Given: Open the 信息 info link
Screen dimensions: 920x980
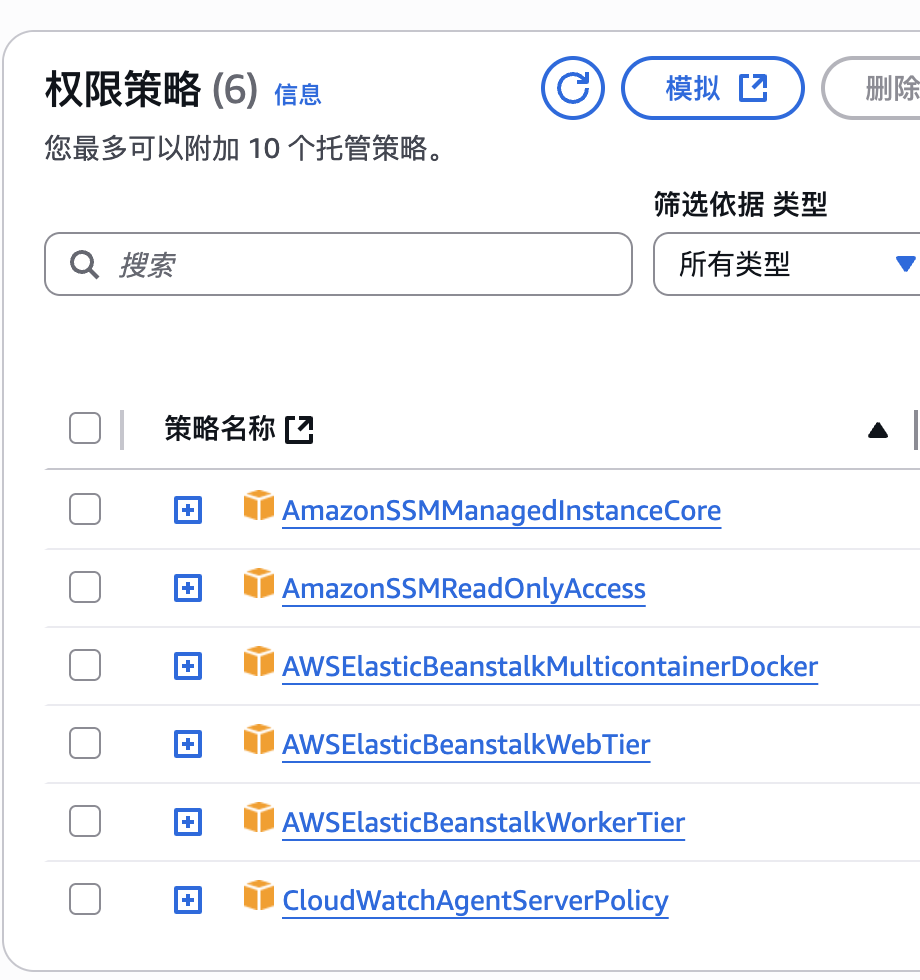Looking at the screenshot, I should click(x=298, y=94).
